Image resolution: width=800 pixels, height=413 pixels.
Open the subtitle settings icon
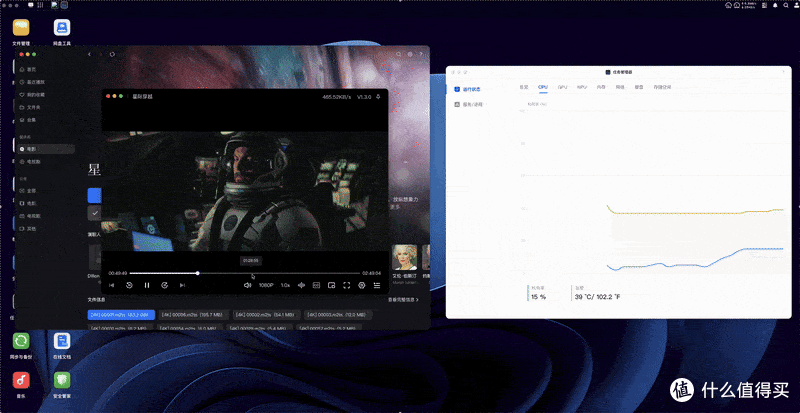316,285
